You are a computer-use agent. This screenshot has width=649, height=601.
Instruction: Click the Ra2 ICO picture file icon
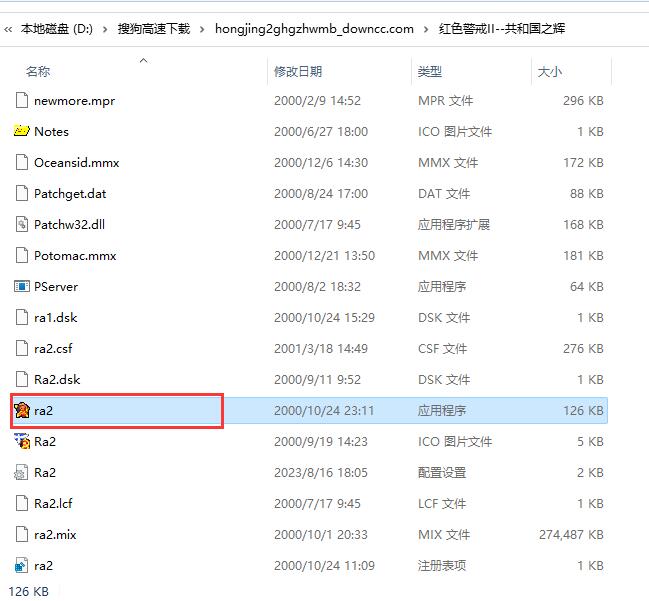(22, 441)
